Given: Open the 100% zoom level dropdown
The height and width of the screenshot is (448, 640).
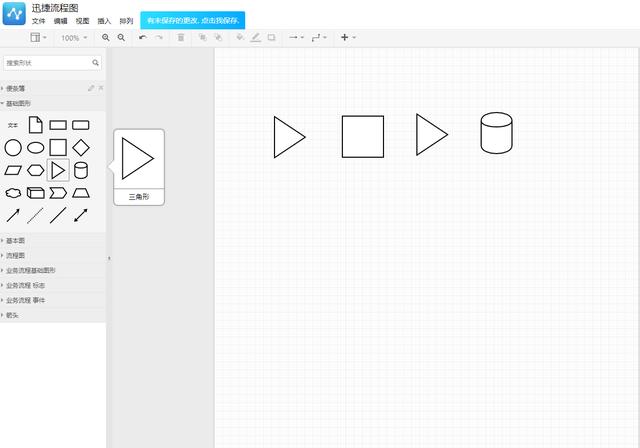Looking at the screenshot, I should click(74, 37).
